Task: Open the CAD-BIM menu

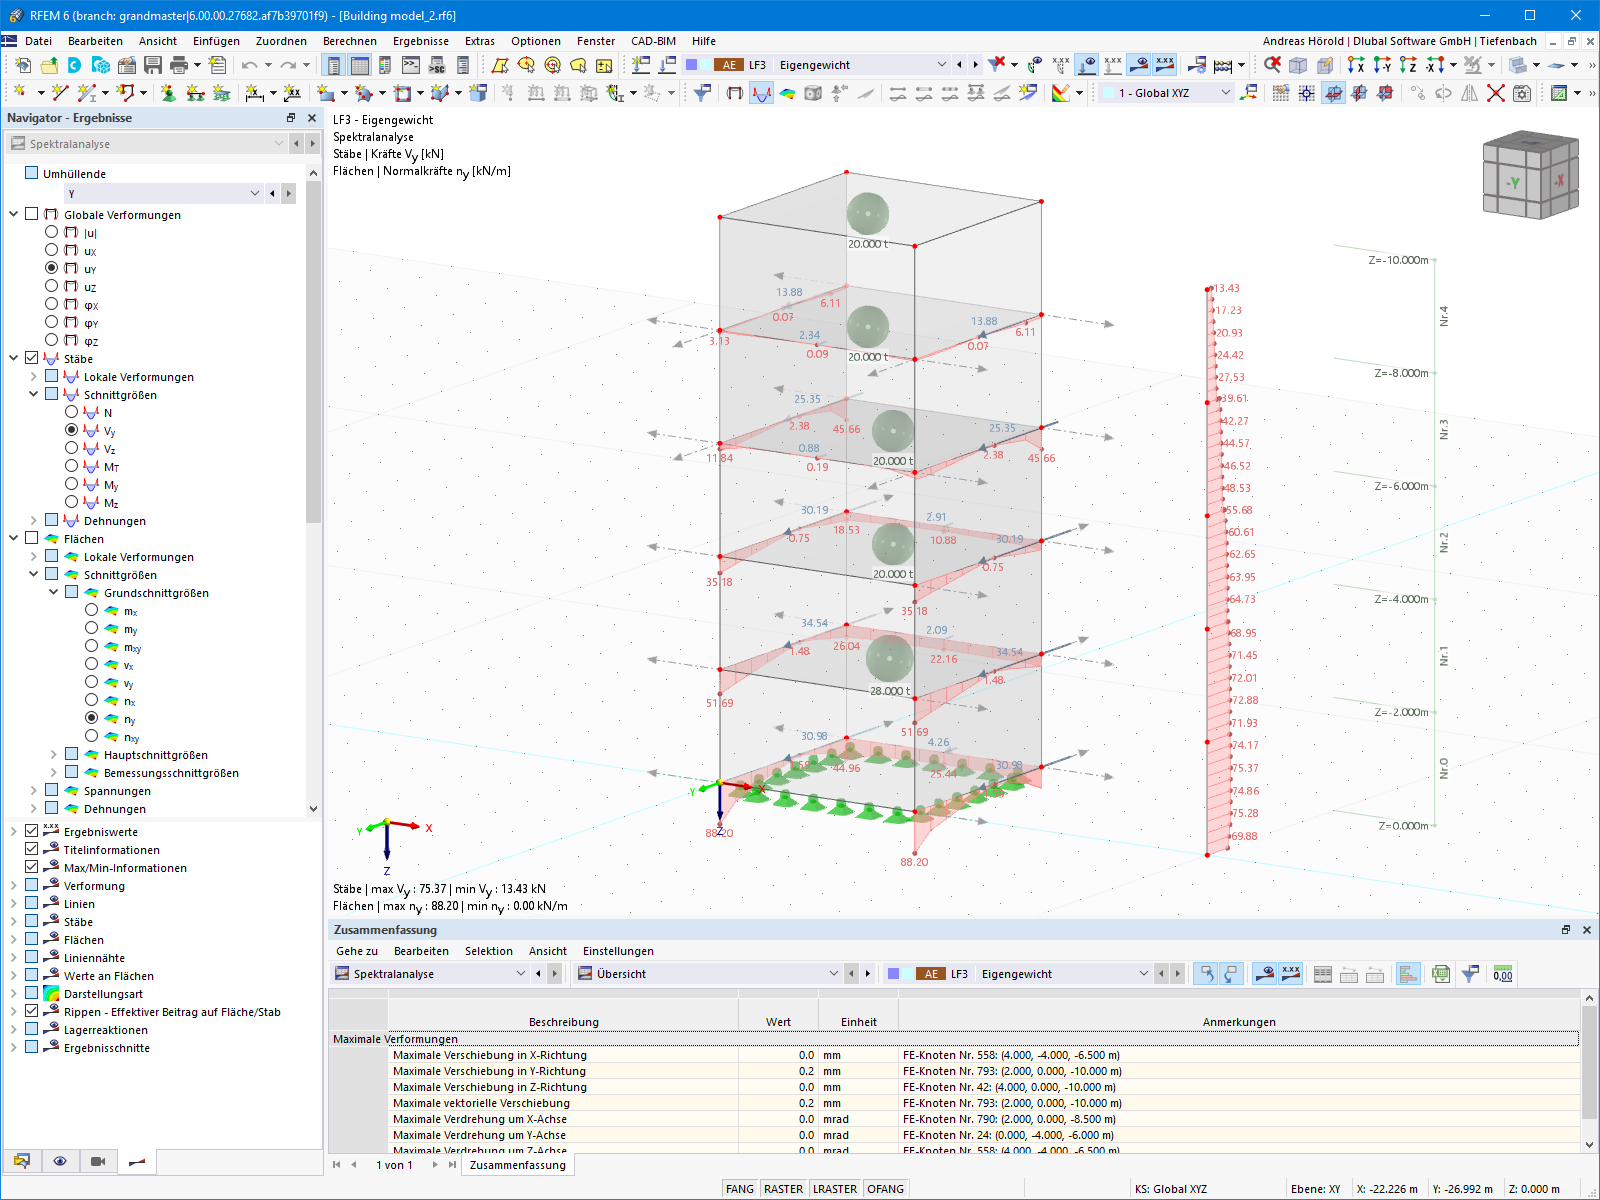Action: [653, 41]
